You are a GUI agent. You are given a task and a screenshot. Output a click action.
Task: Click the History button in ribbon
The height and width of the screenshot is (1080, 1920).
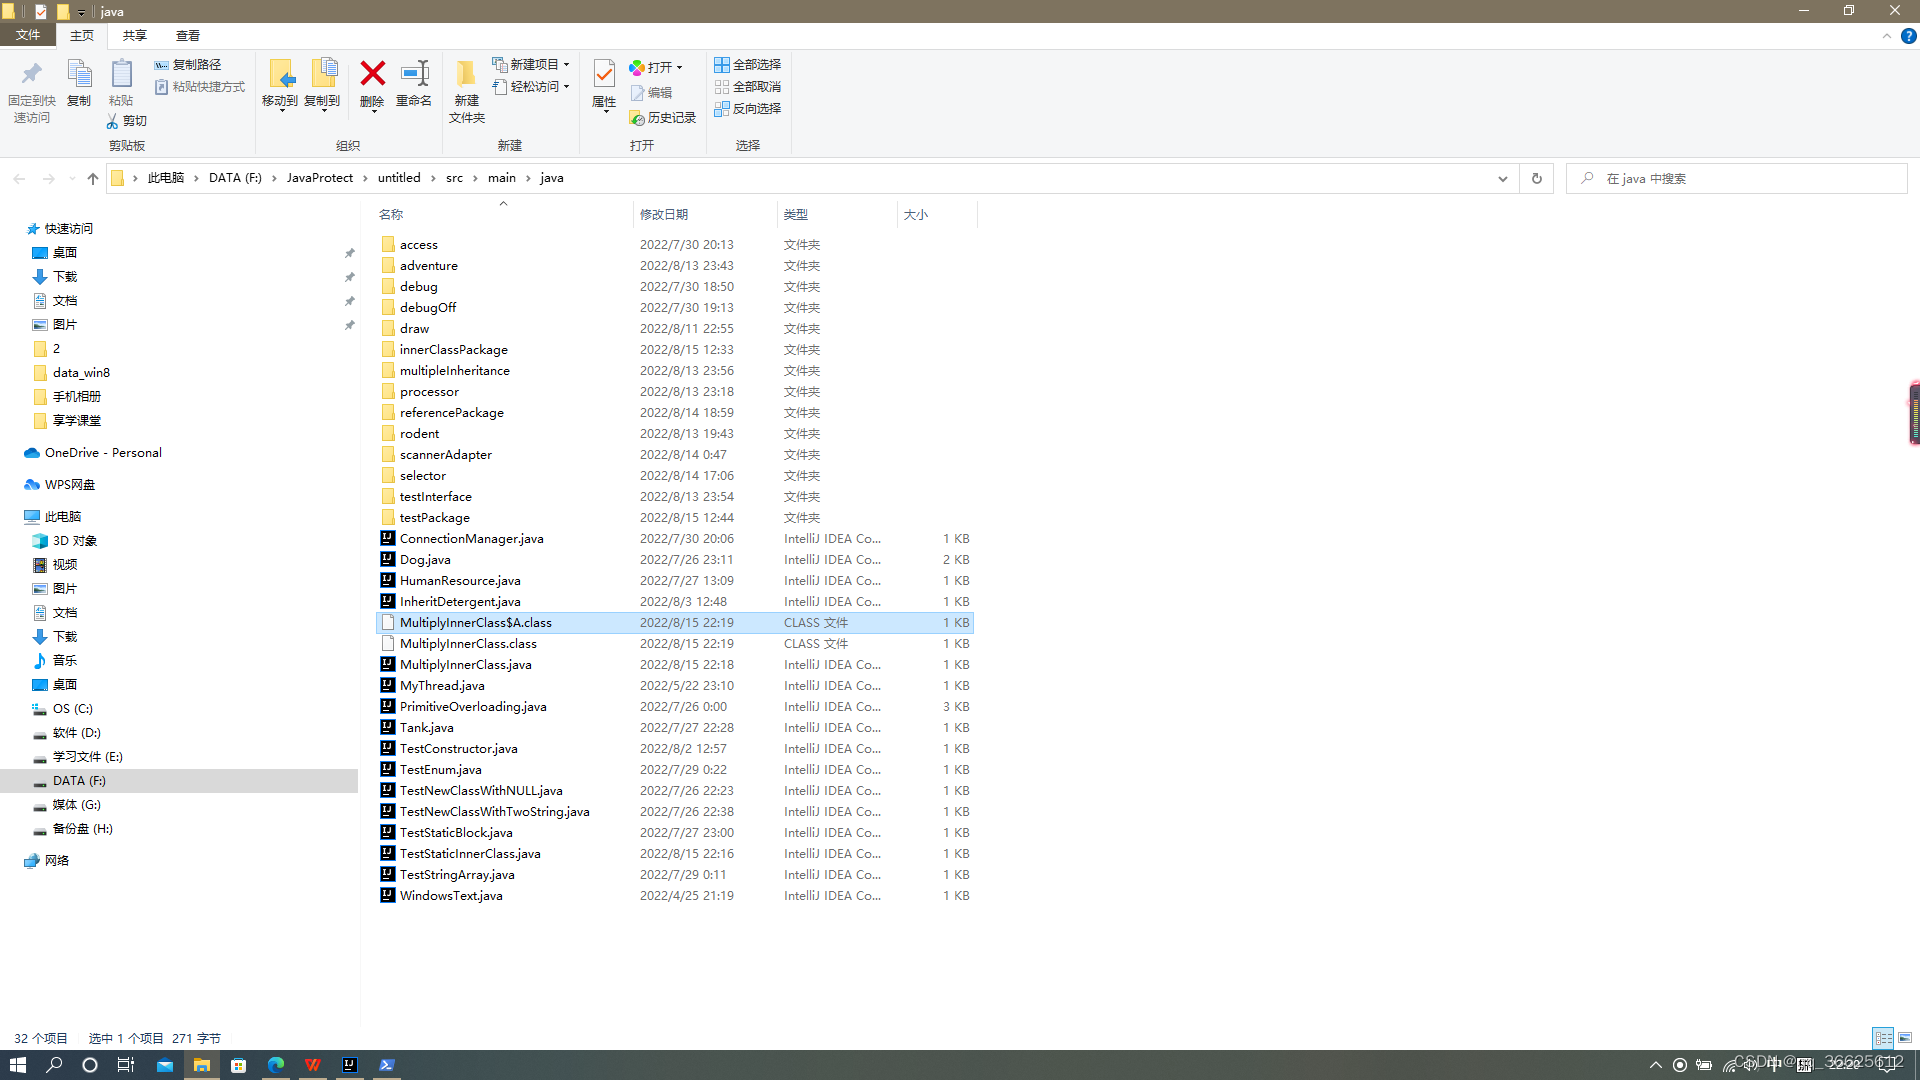pyautogui.click(x=662, y=118)
